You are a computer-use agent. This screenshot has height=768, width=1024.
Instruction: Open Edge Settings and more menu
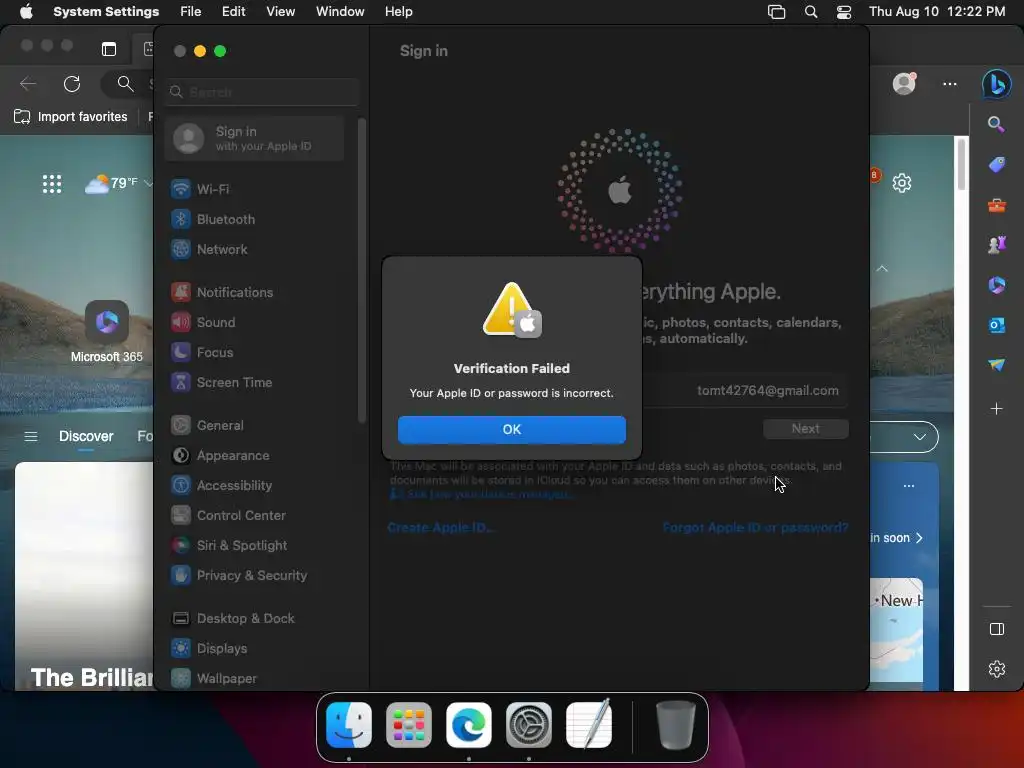[950, 84]
